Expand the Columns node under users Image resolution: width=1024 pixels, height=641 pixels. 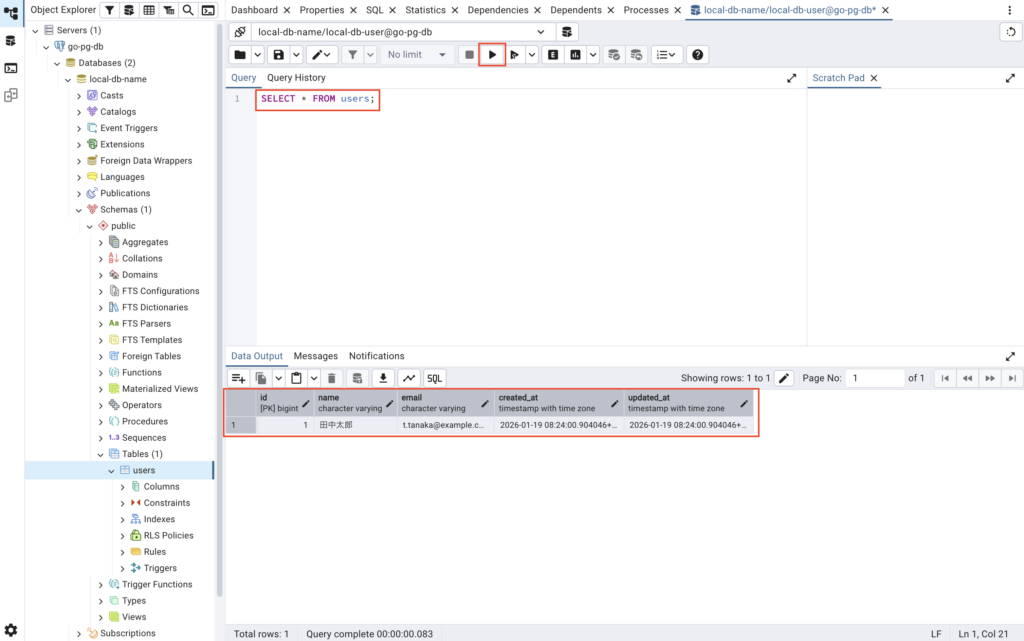coord(122,487)
